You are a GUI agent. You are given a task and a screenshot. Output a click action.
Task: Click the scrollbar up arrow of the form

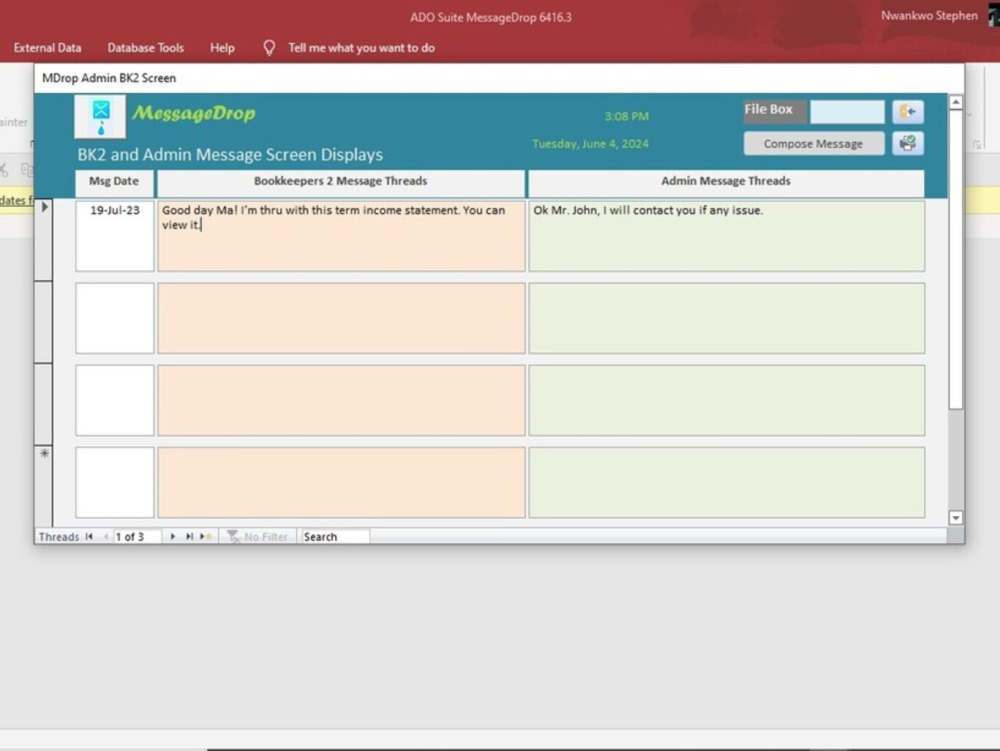tap(955, 102)
